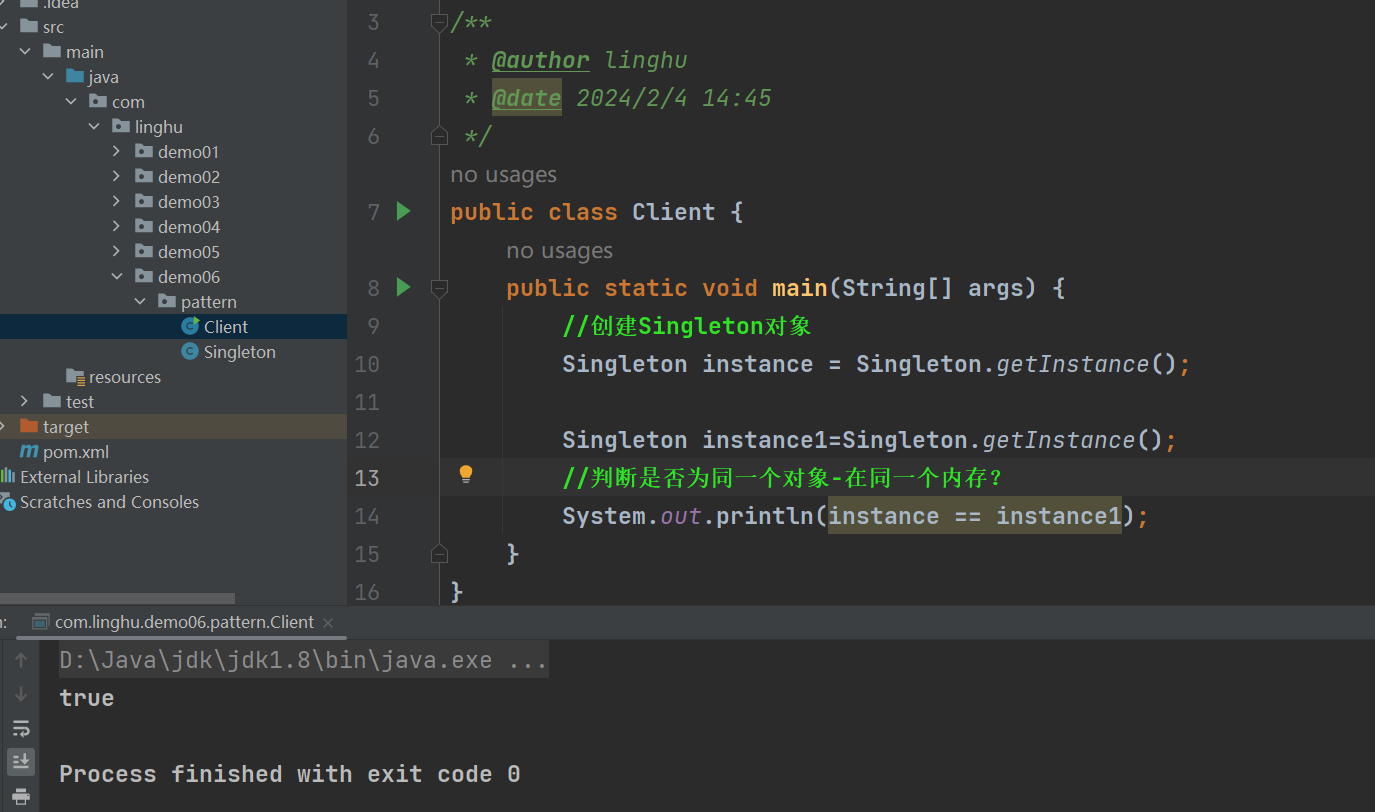Image resolution: width=1375 pixels, height=812 pixels.
Task: Close the com.linghu.demo06.pattern.Client run tab
Action: (x=330, y=622)
